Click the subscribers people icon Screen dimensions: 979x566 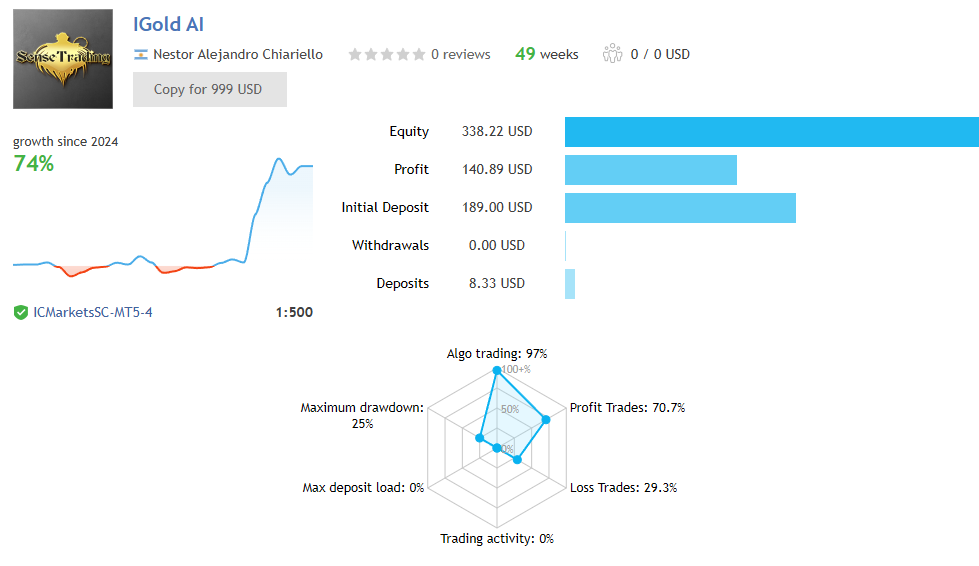point(612,54)
